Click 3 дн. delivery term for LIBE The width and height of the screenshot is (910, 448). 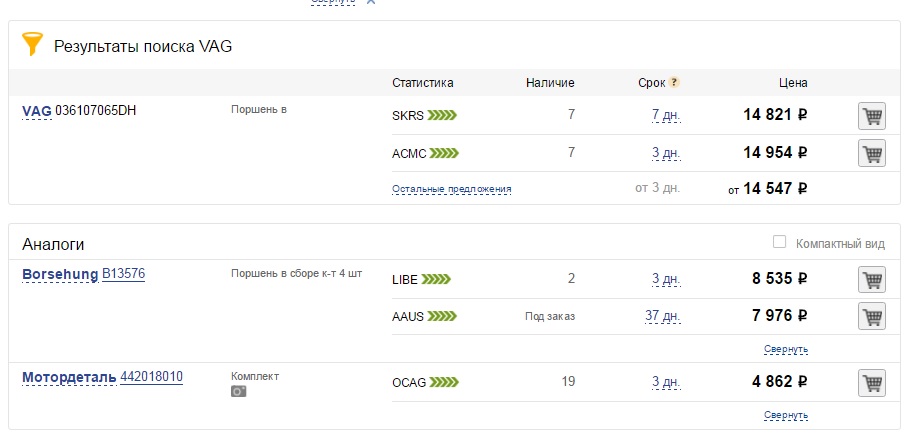(666, 279)
